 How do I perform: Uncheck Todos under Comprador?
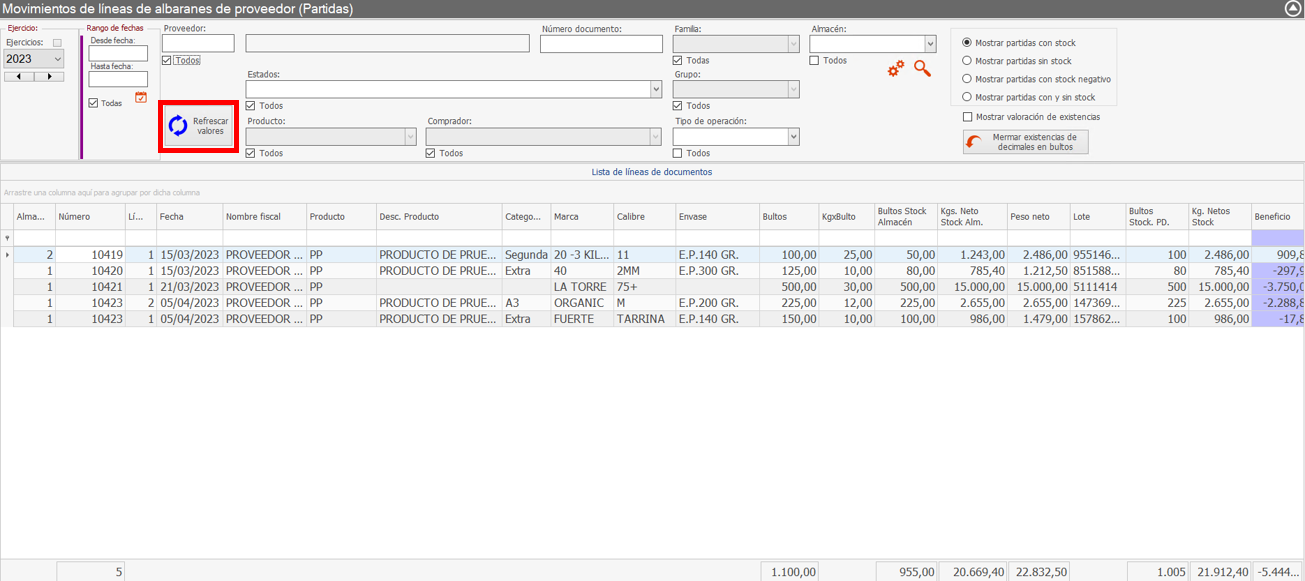[x=431, y=153]
